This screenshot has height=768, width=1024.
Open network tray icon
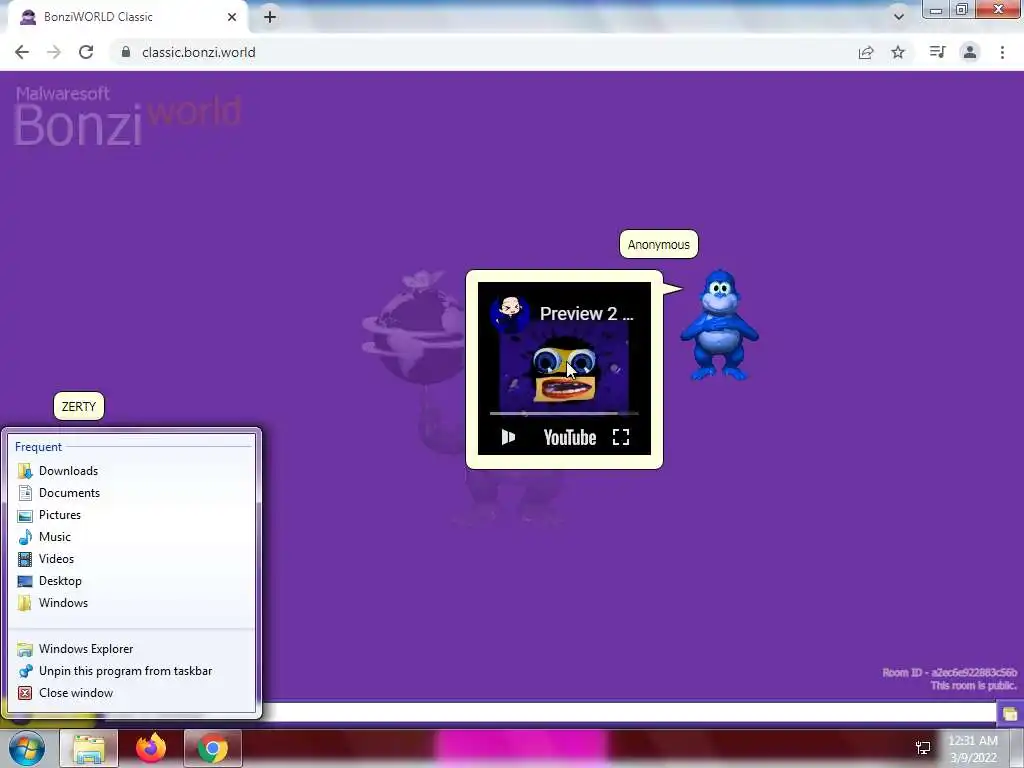(x=923, y=748)
